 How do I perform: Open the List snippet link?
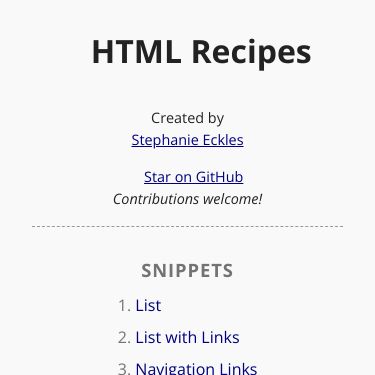pos(148,305)
